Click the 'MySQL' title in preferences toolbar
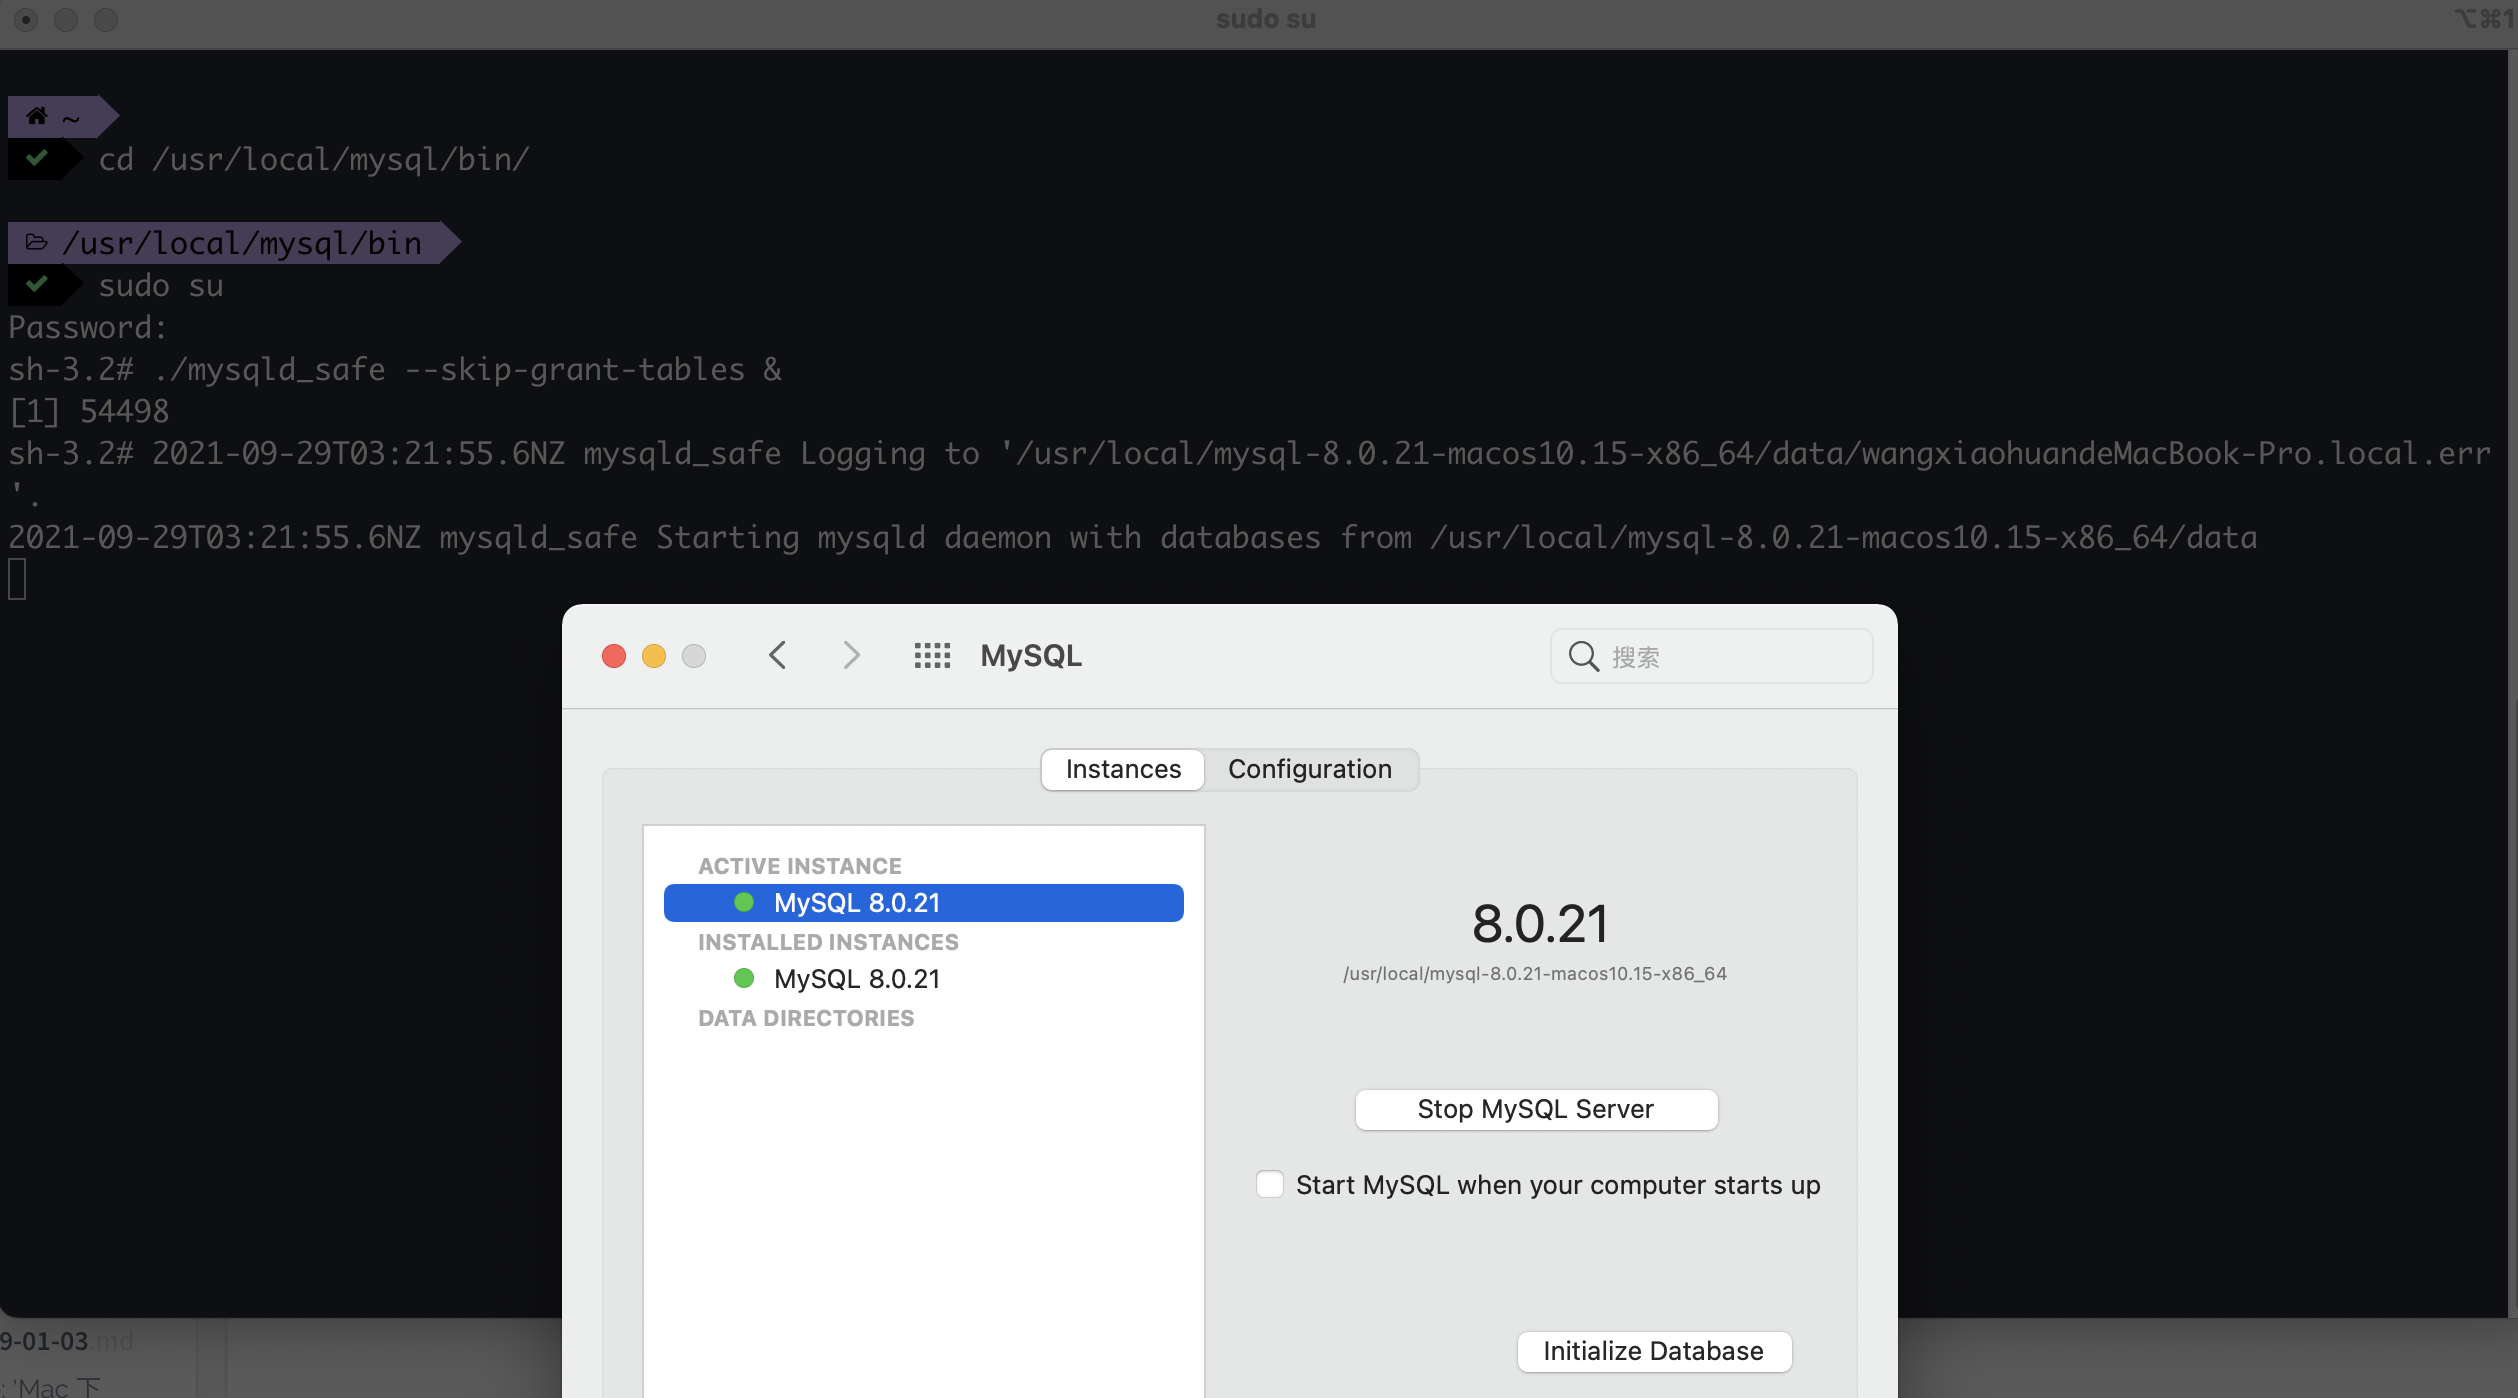The width and height of the screenshot is (2518, 1398). point(1031,656)
